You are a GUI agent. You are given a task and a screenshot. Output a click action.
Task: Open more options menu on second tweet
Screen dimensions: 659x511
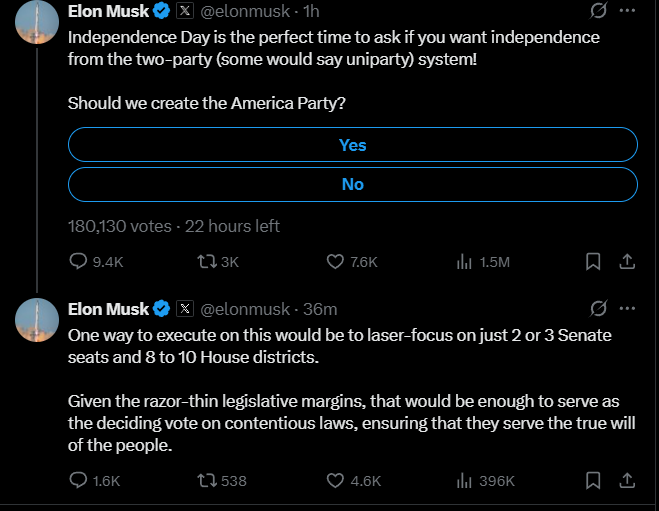tap(627, 308)
